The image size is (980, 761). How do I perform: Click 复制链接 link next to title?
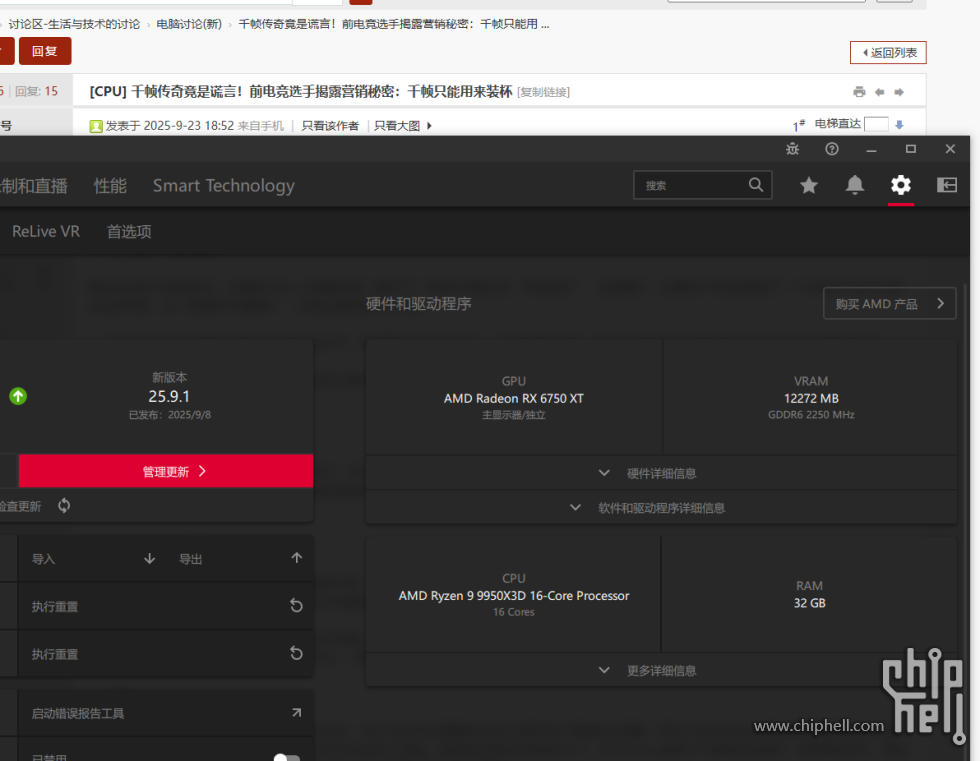click(x=544, y=92)
